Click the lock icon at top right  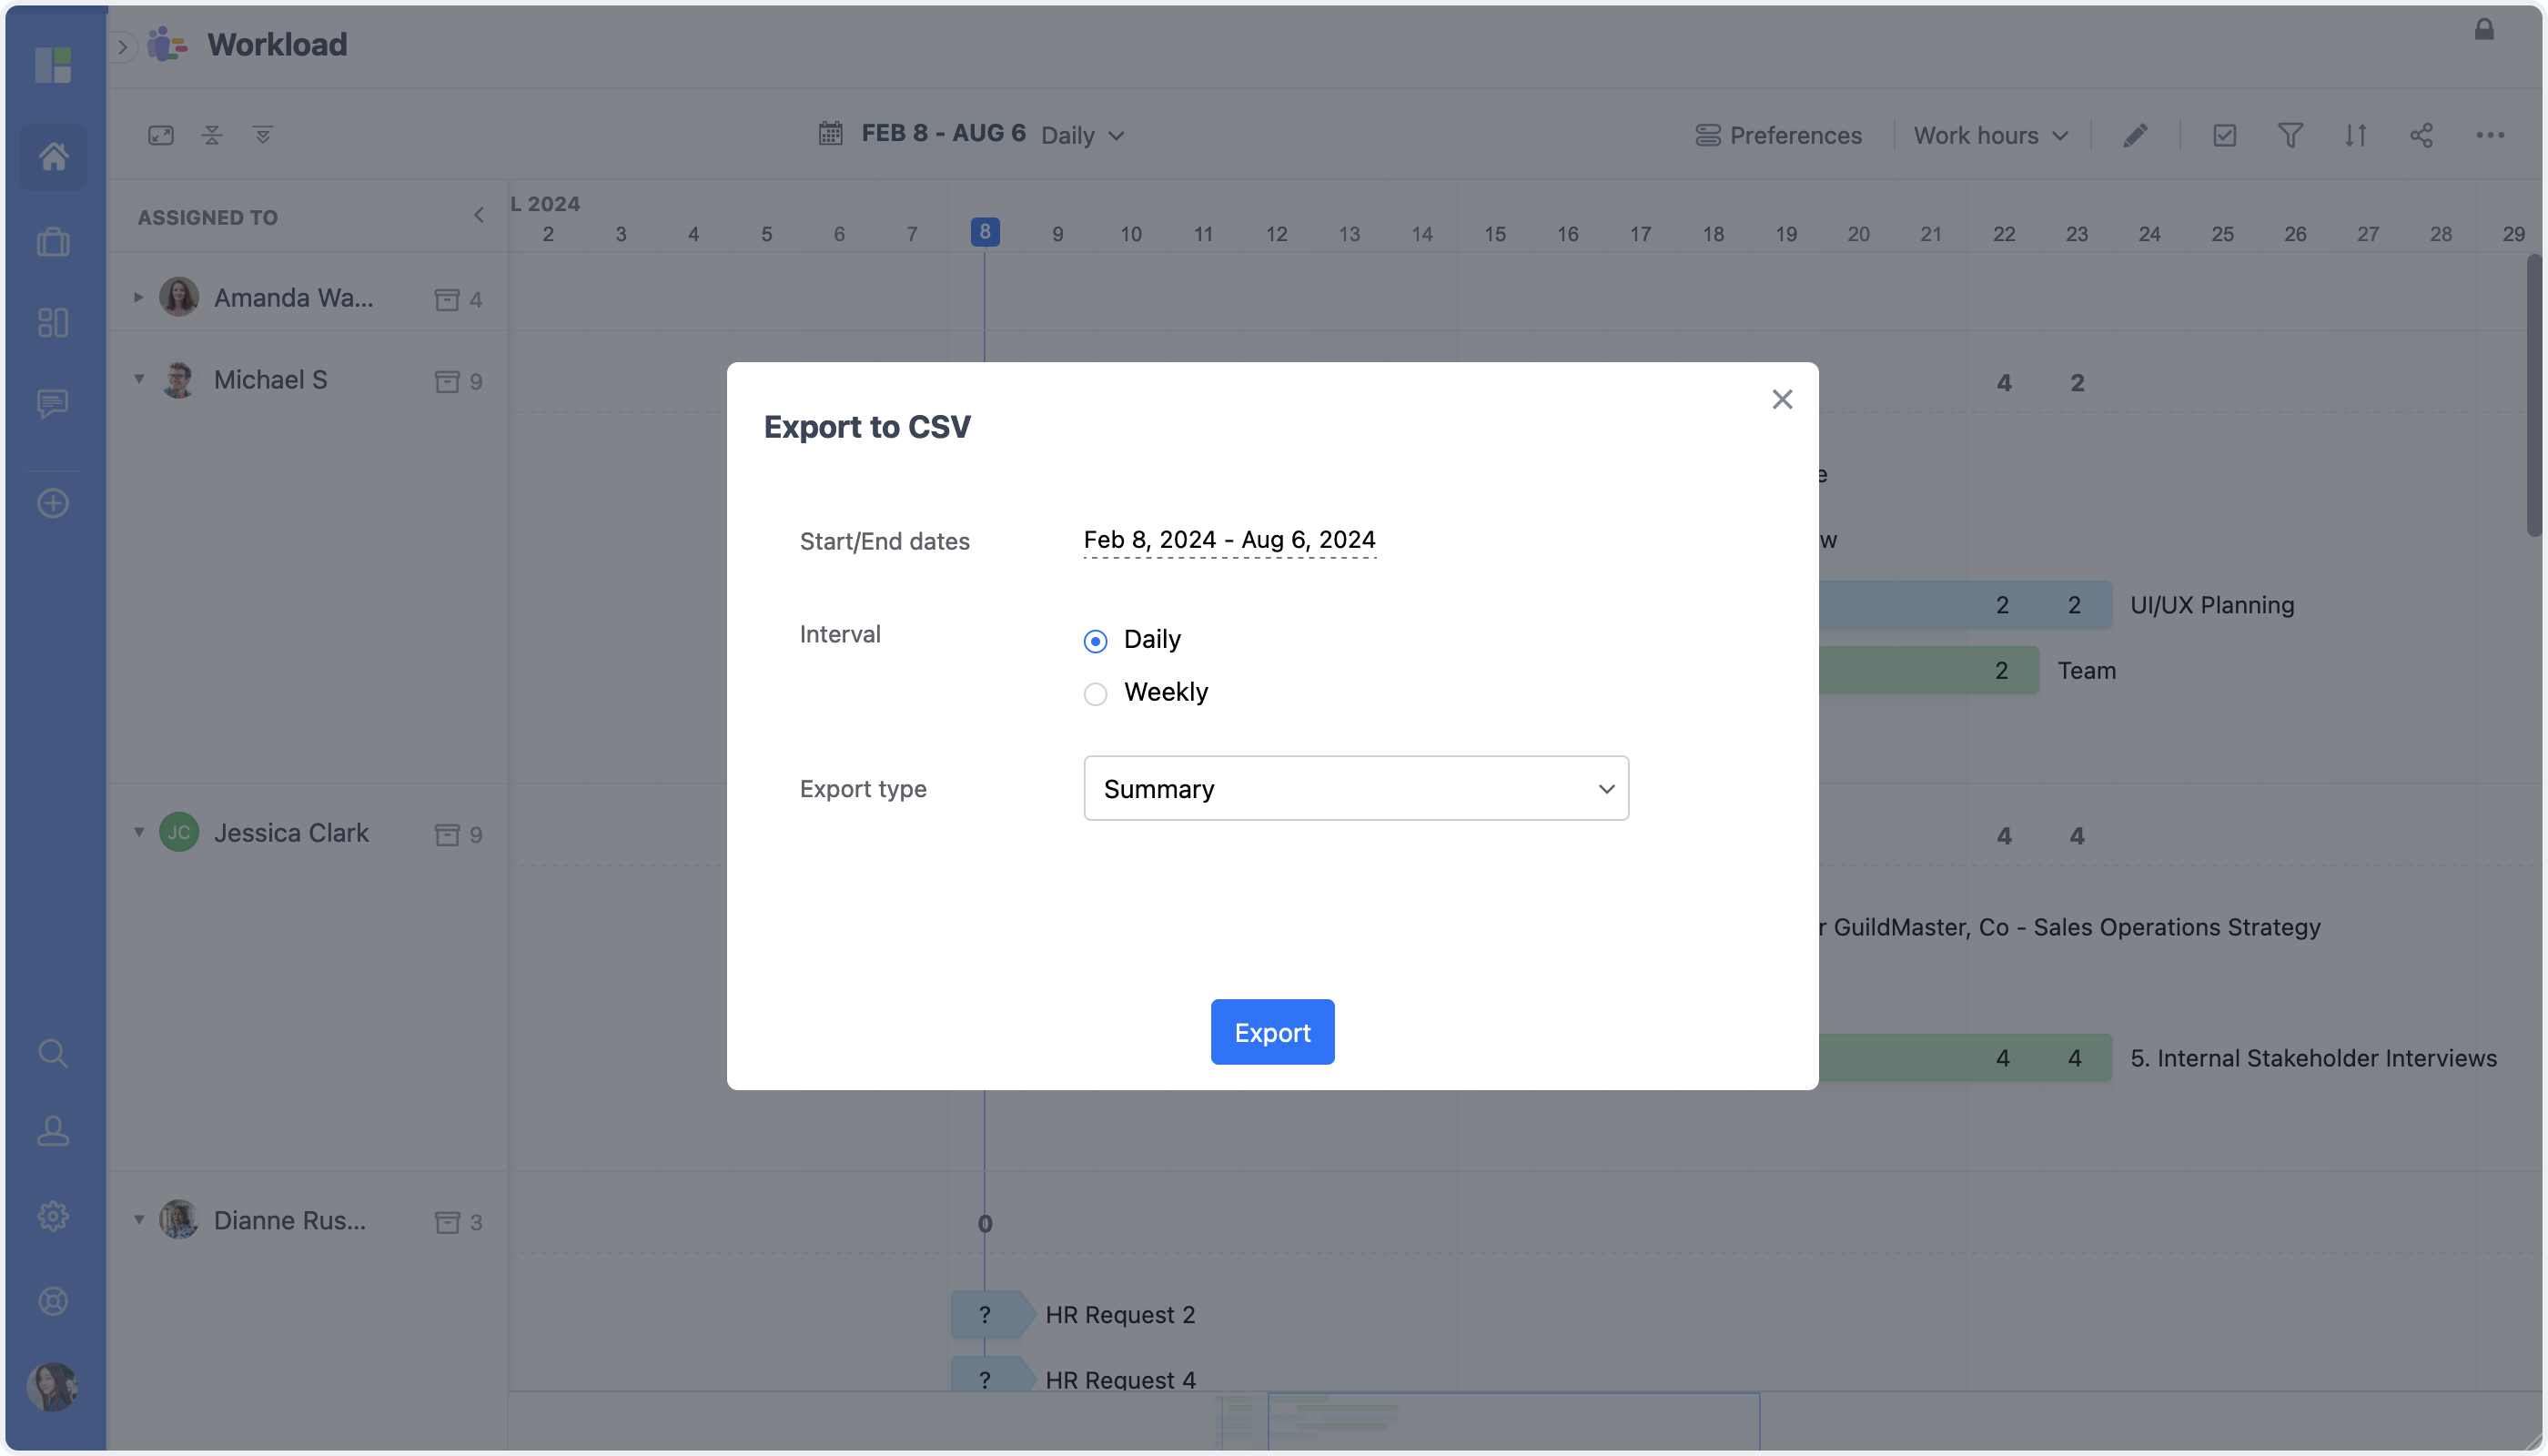click(2484, 29)
